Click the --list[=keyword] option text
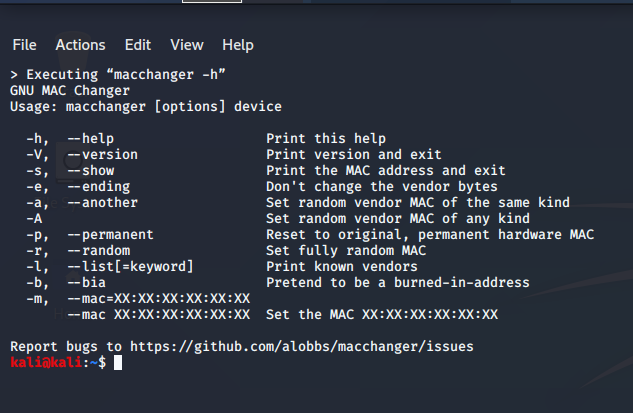Image resolution: width=633 pixels, height=413 pixels. [131, 266]
